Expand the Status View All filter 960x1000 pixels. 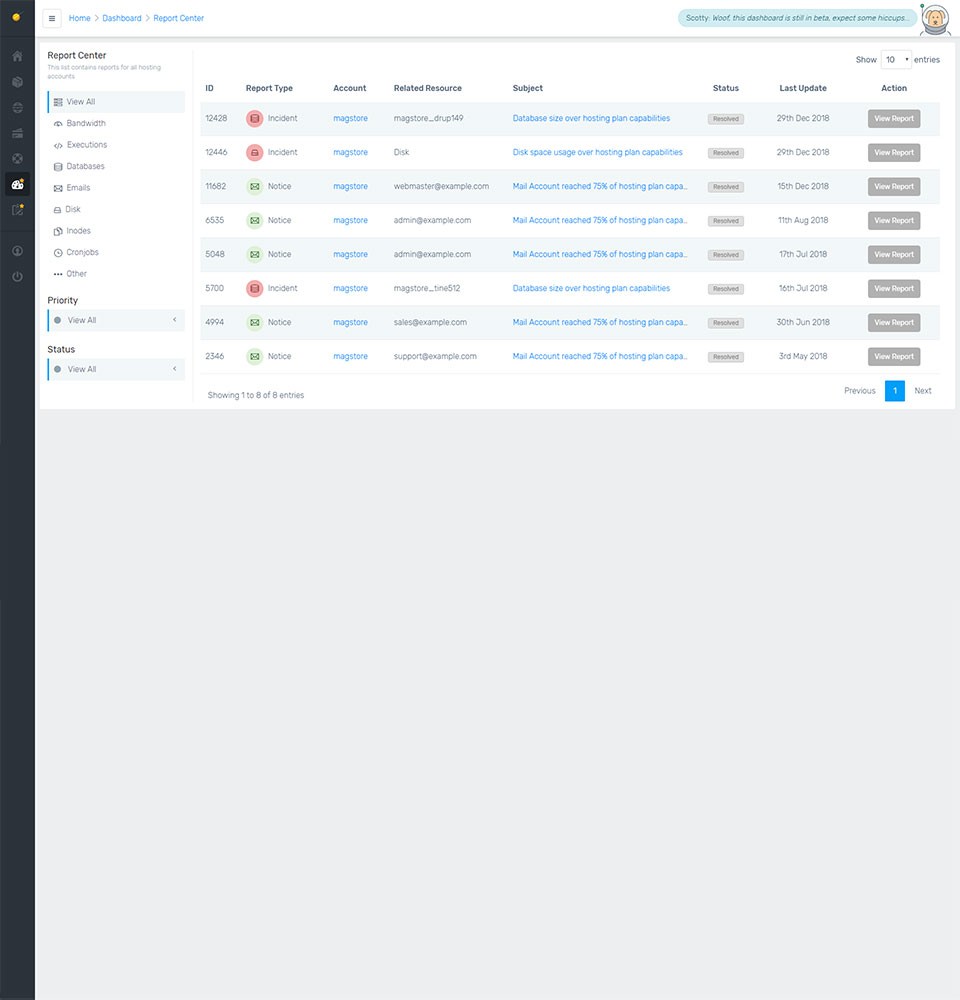pos(115,369)
